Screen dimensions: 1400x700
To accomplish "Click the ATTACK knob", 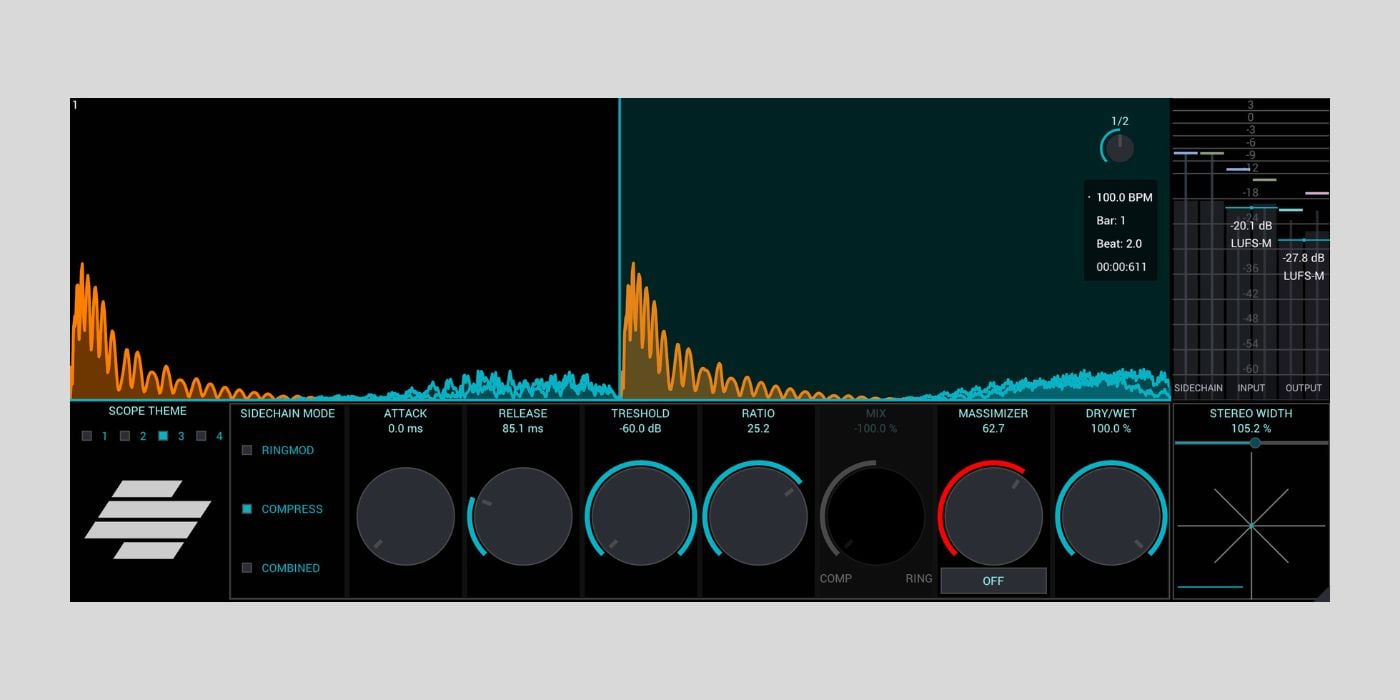I will pyautogui.click(x=406, y=517).
